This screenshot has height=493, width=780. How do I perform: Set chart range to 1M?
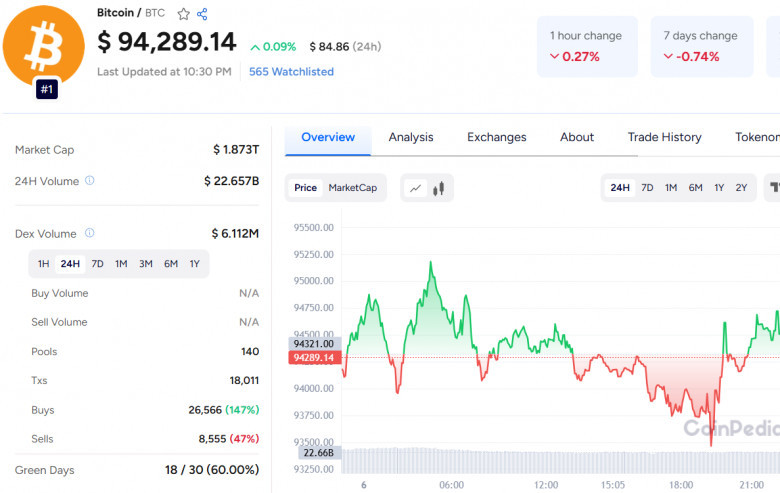[x=671, y=188]
